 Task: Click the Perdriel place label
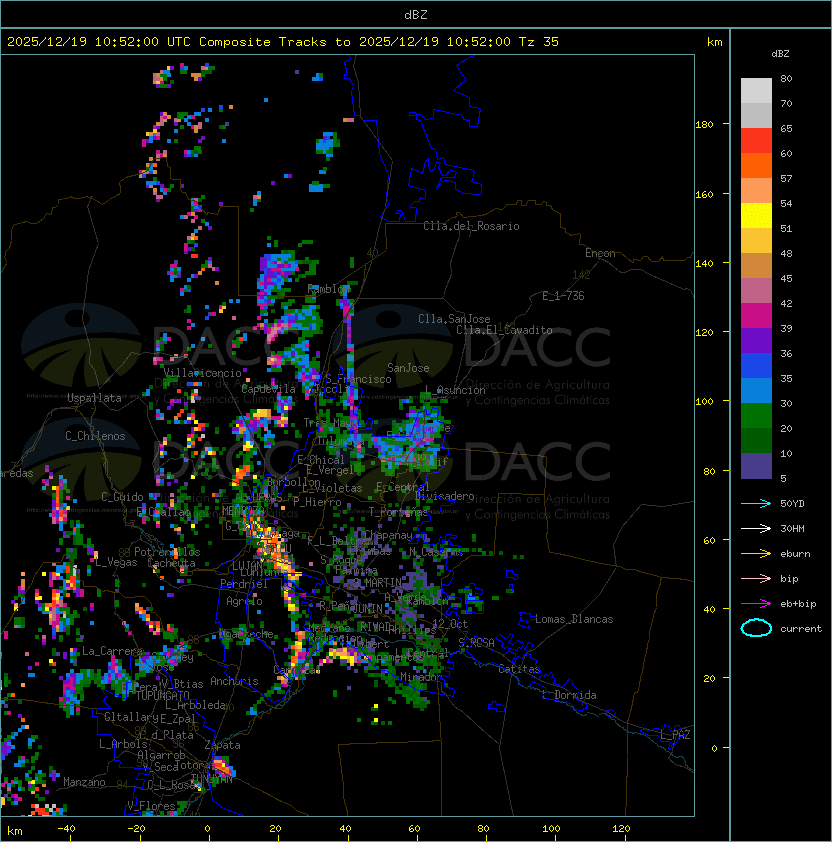(x=244, y=584)
